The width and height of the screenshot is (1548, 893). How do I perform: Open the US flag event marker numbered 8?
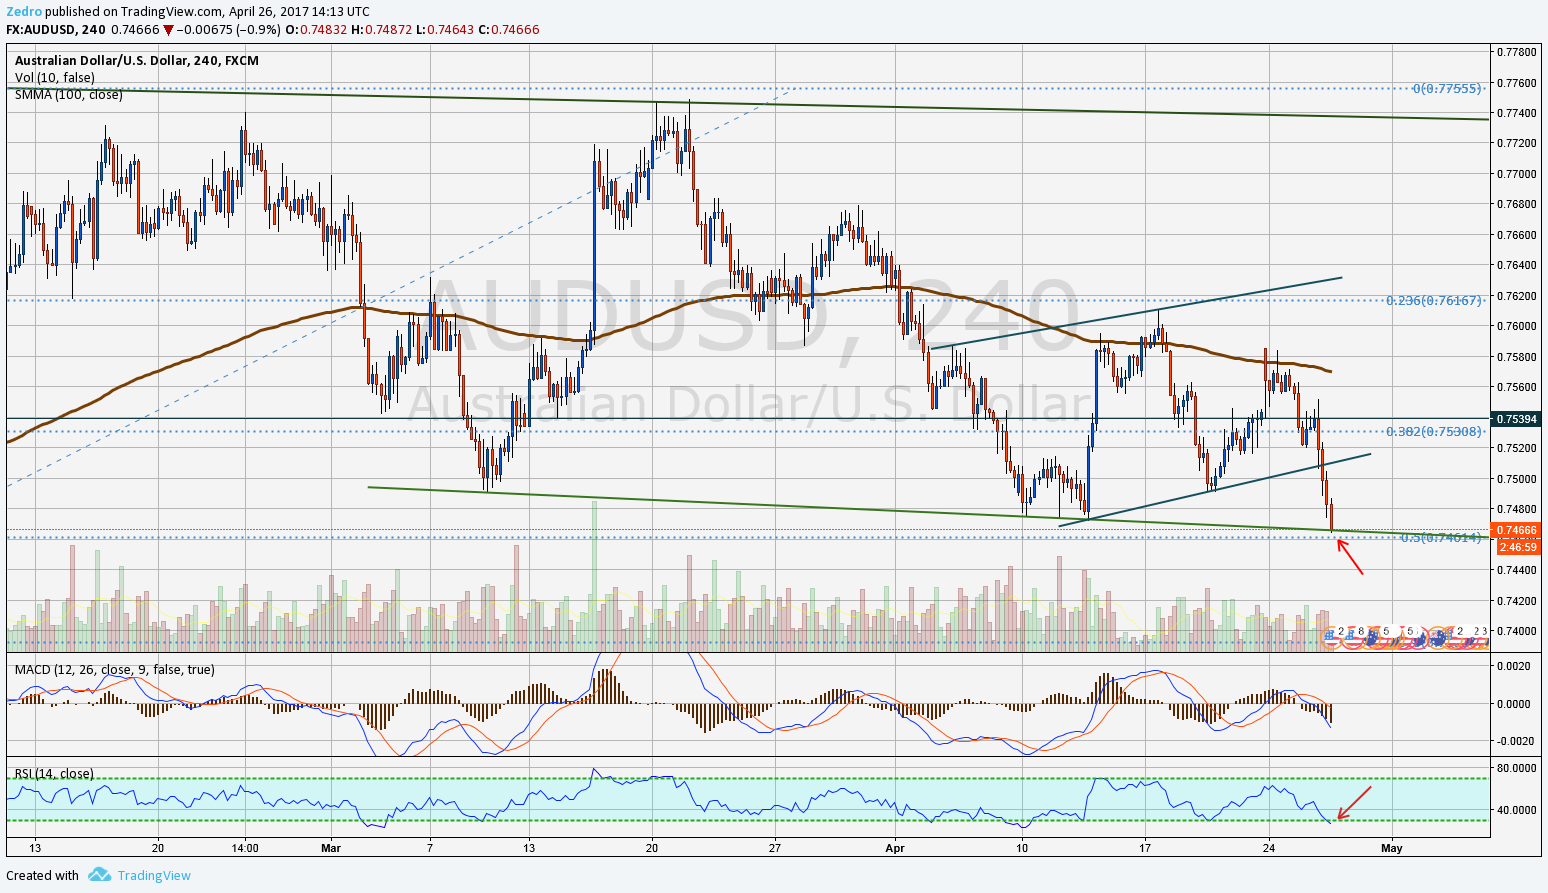(x=1354, y=638)
